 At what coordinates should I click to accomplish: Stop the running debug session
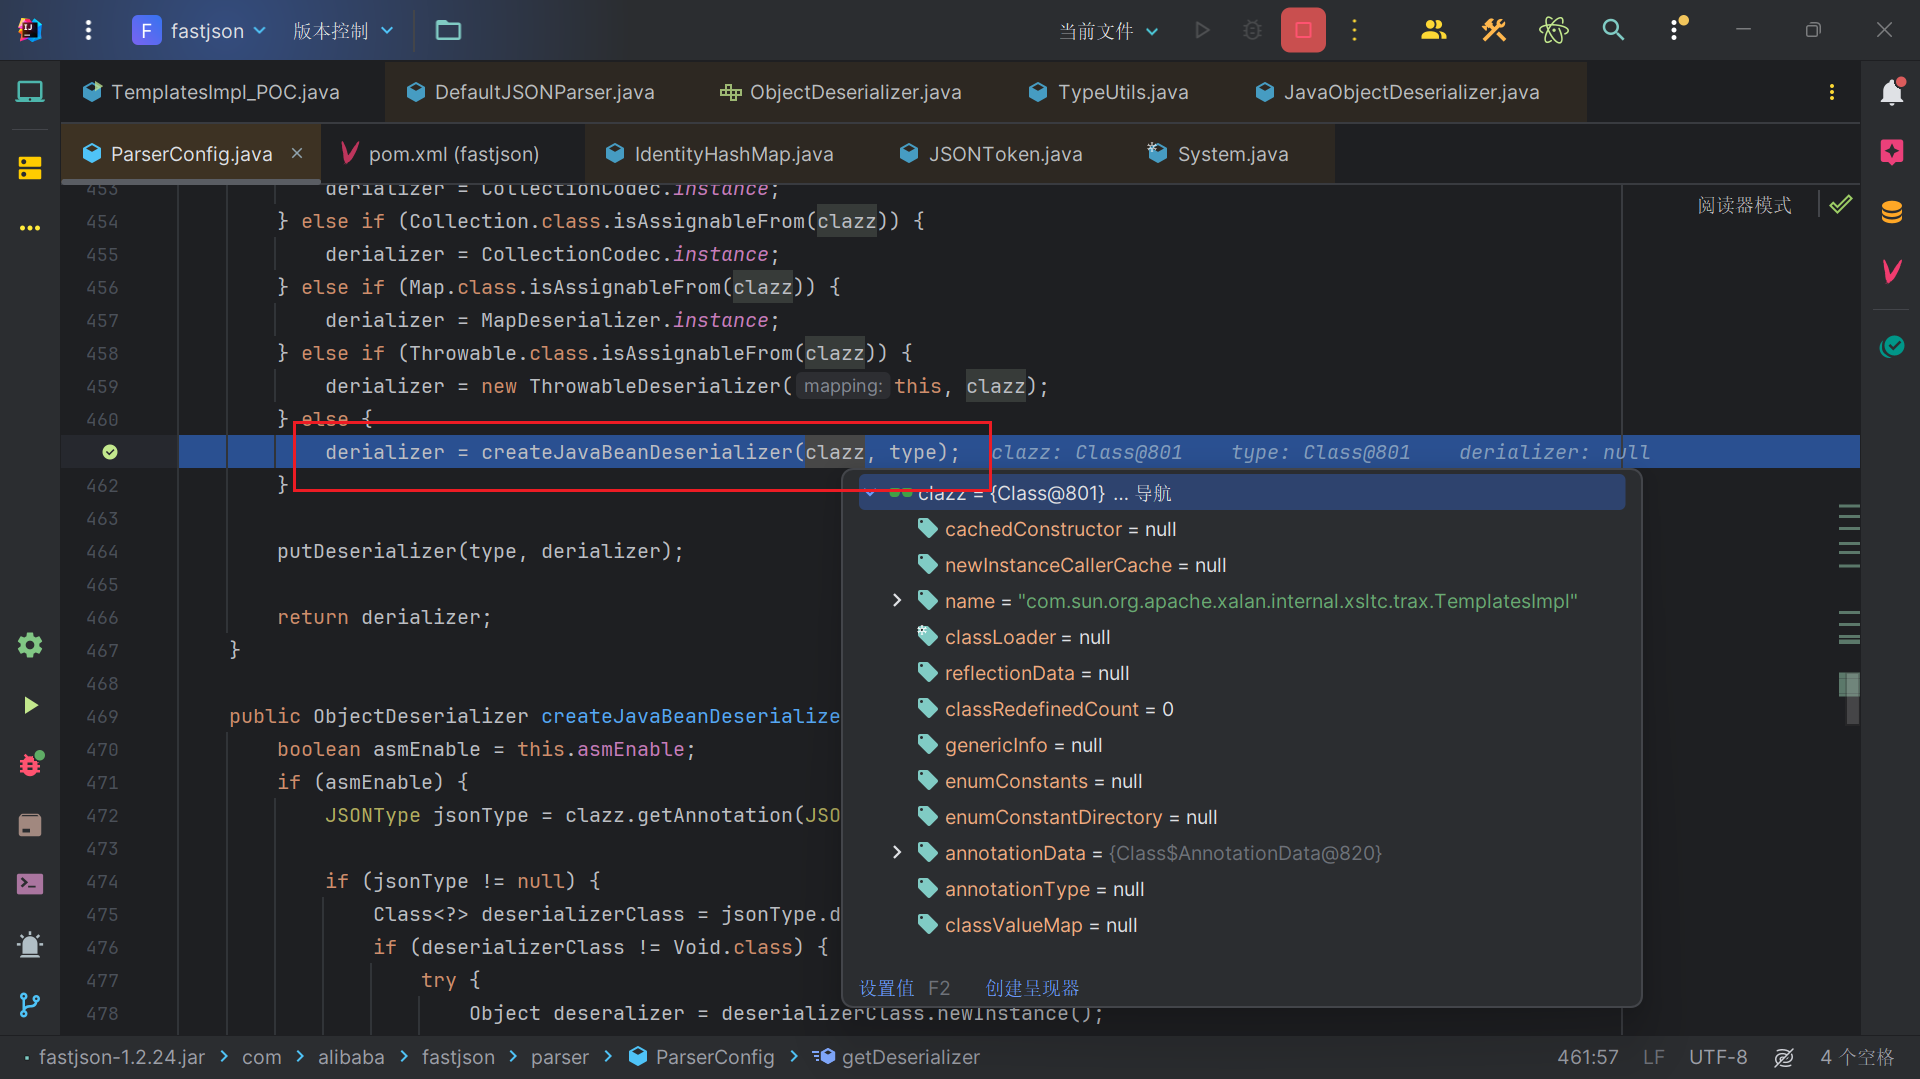[1303, 30]
